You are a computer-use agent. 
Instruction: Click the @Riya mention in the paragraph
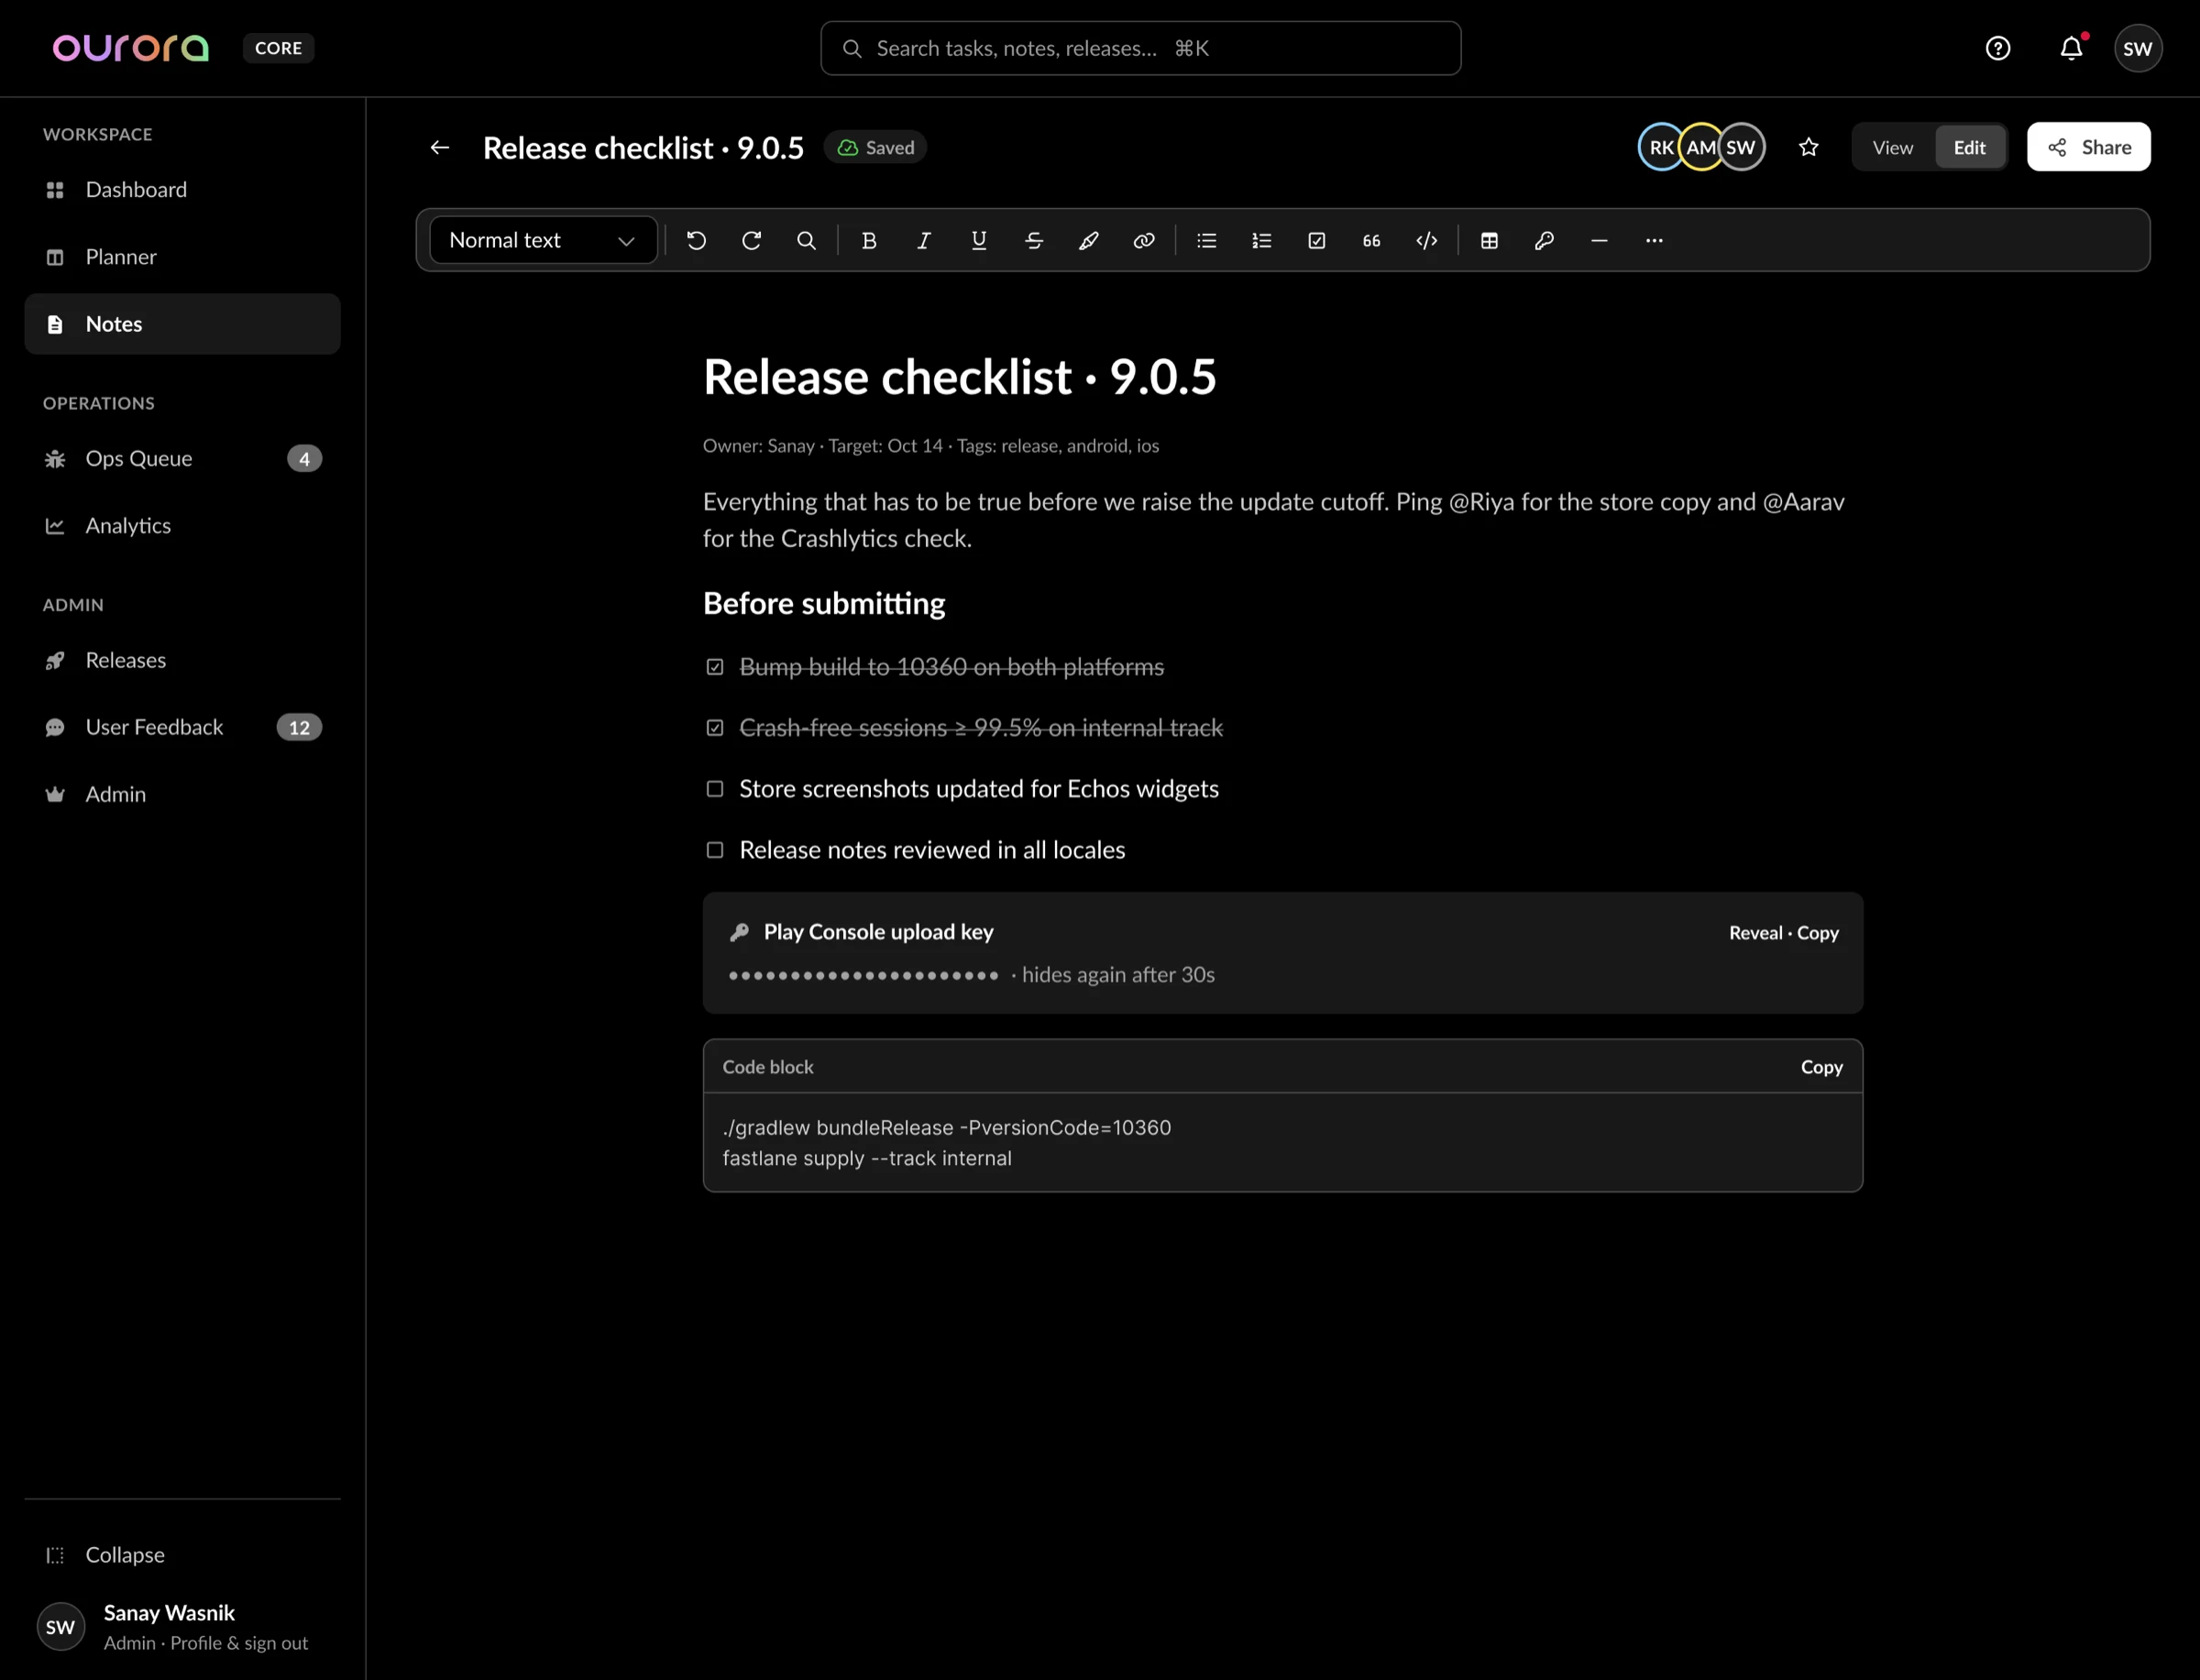[x=1481, y=502]
